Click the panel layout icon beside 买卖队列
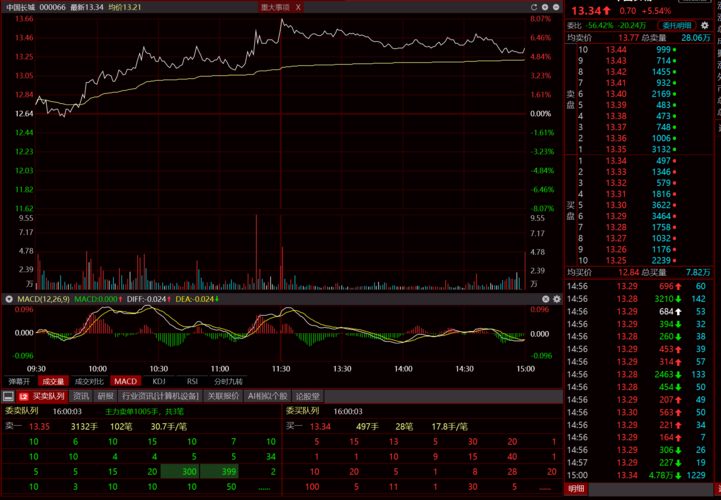 pyautogui.click(x=8, y=396)
